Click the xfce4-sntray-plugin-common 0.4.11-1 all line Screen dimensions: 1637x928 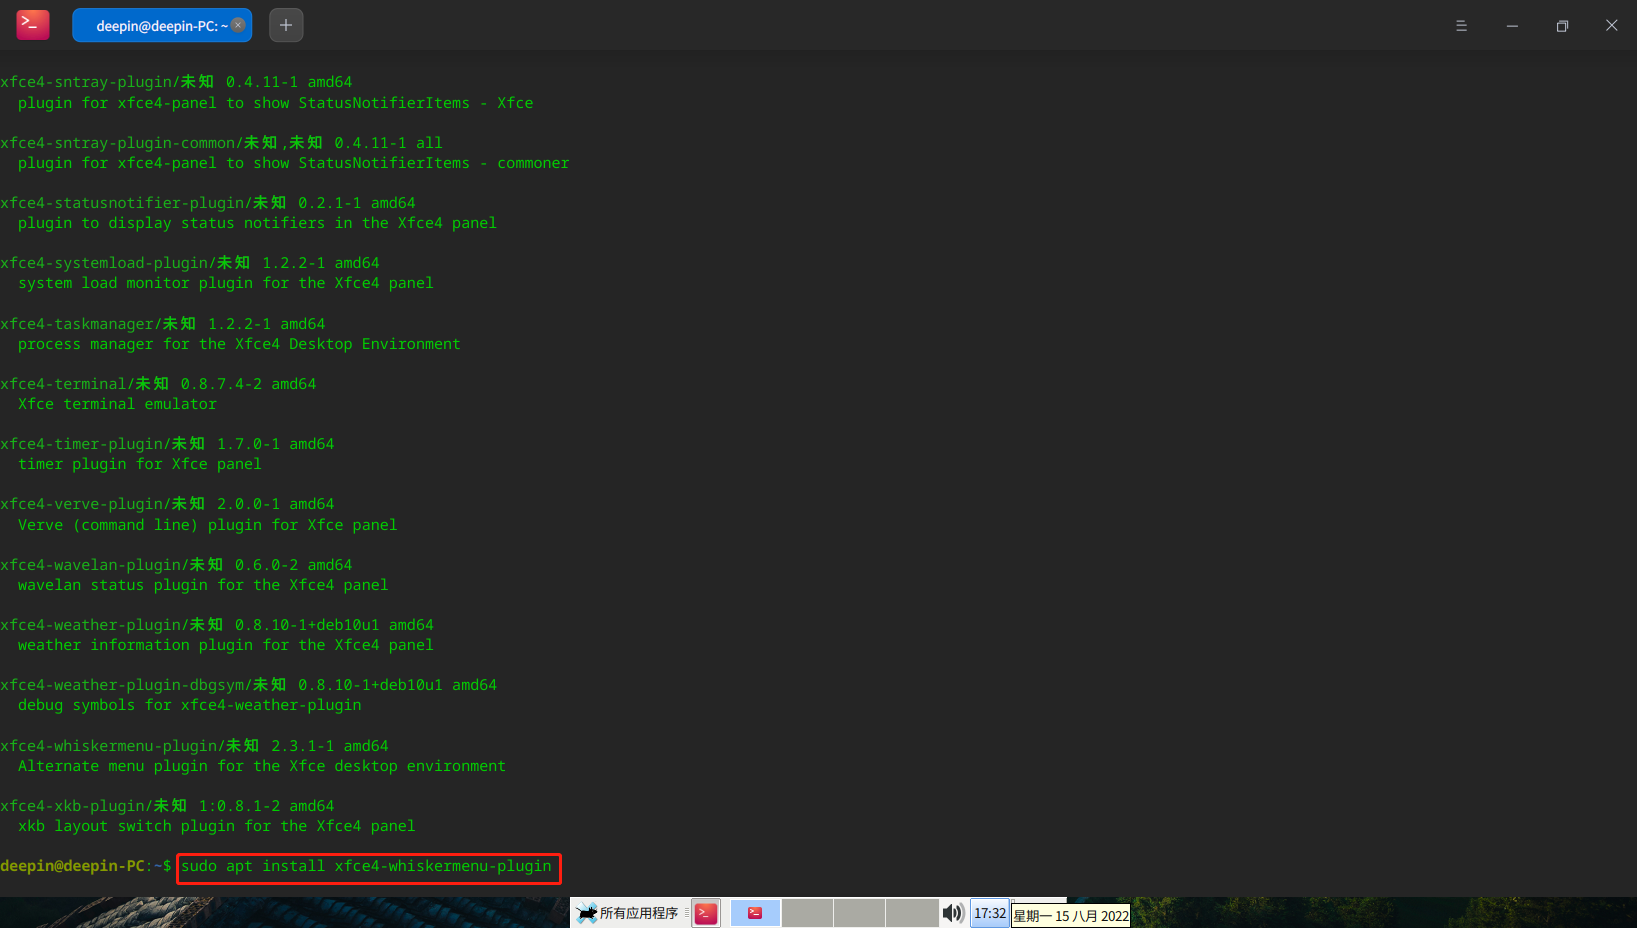coord(221,143)
